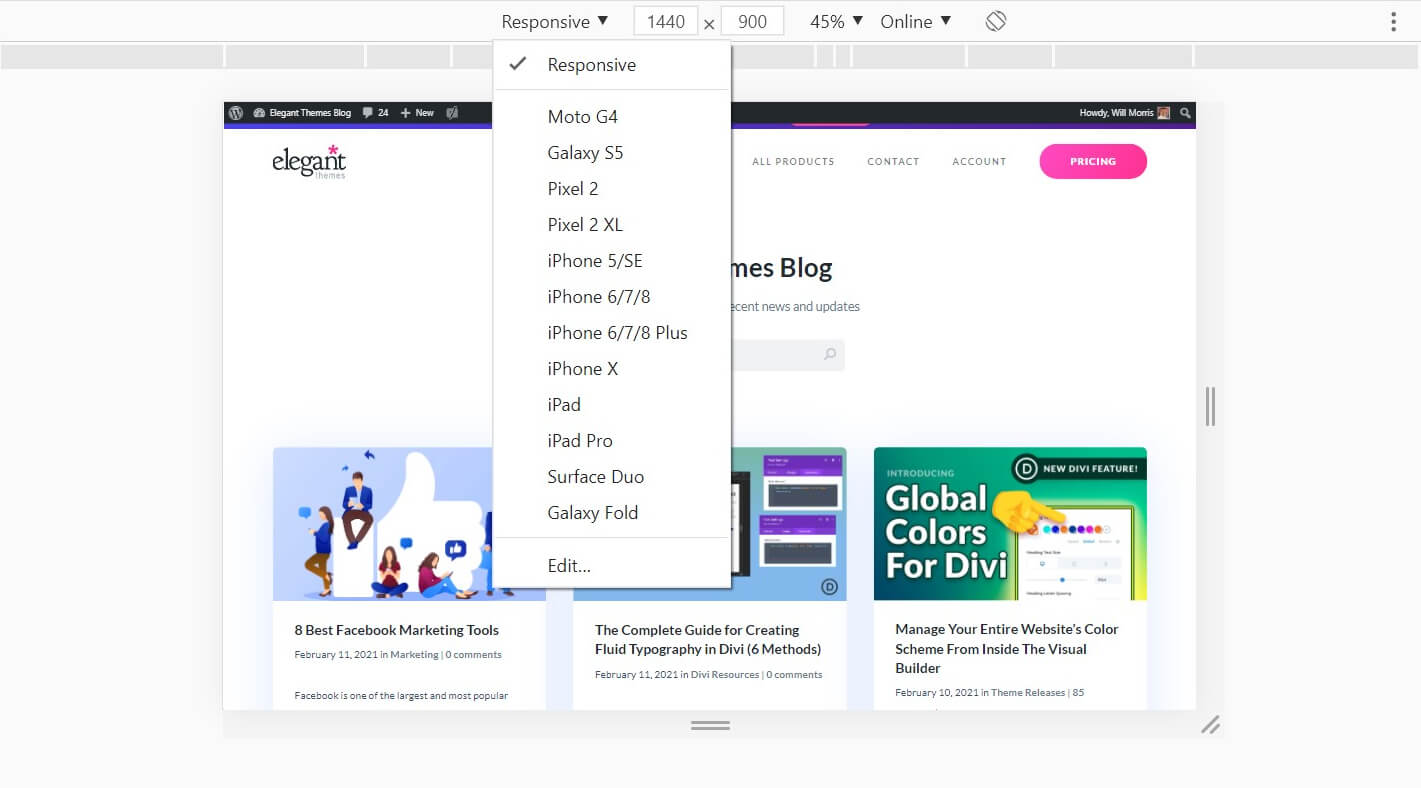The width and height of the screenshot is (1421, 788).
Task: Open the site search magnifier in admin bar
Action: point(1186,113)
